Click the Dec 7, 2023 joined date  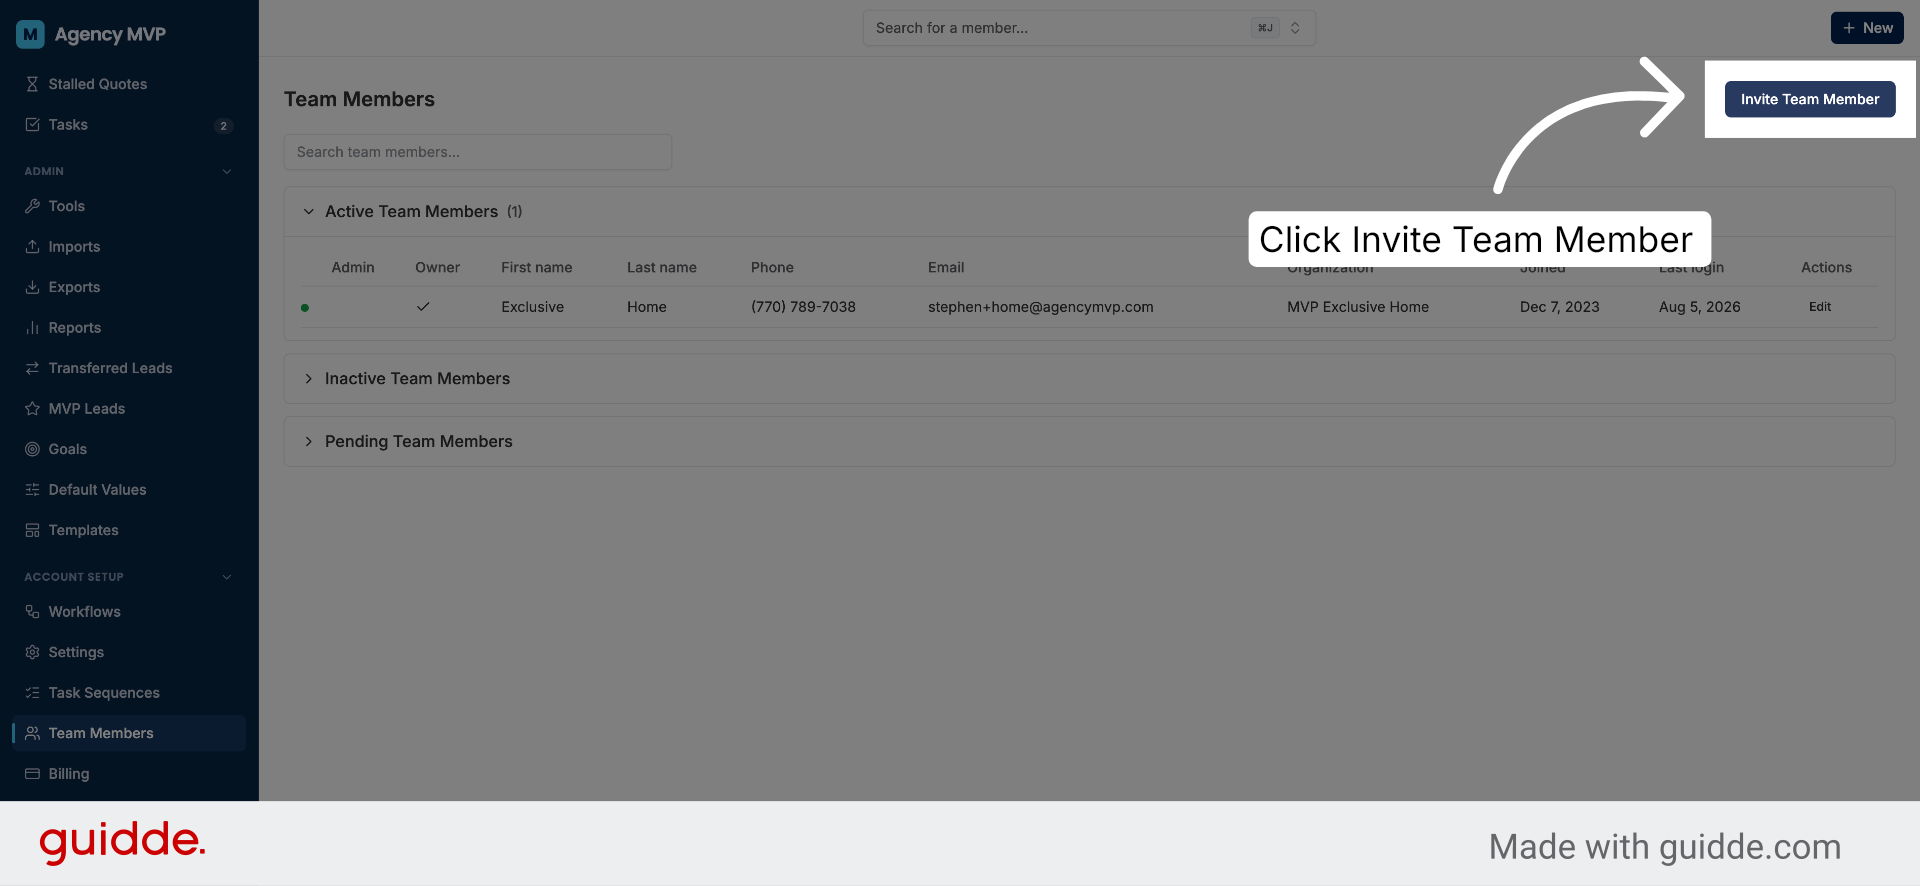click(x=1560, y=307)
